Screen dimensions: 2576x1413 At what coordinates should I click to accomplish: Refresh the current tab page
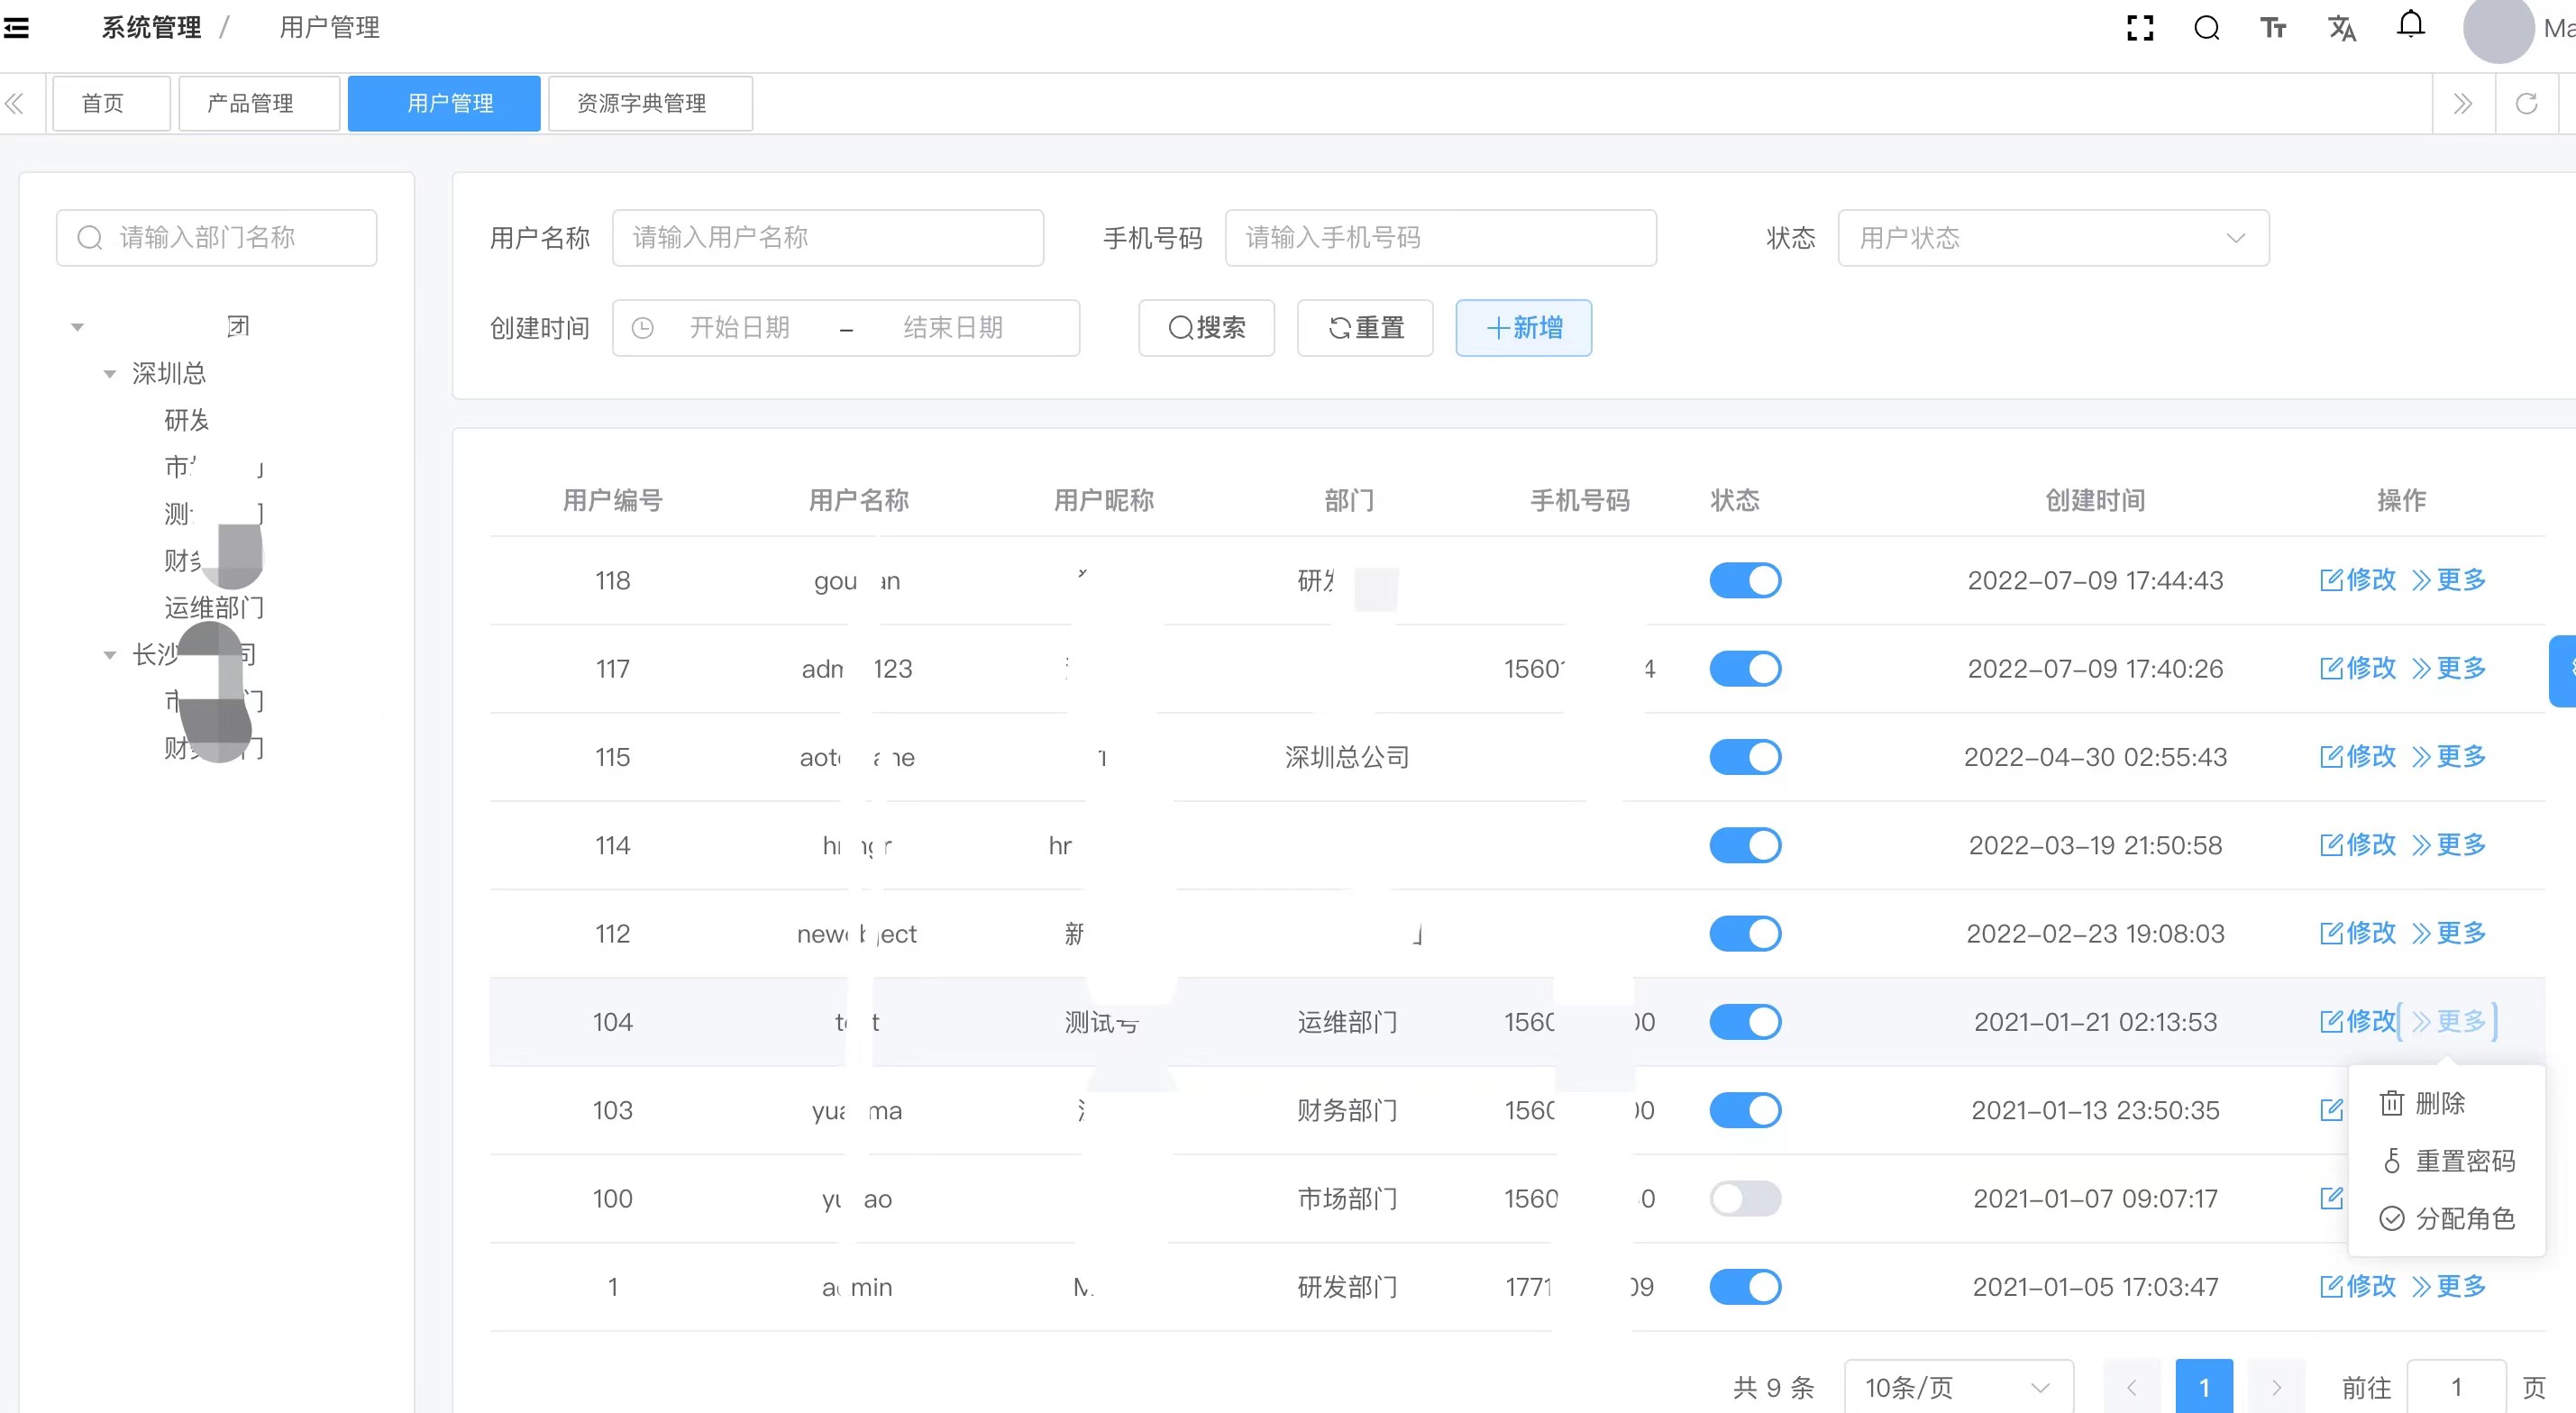(x=2526, y=103)
